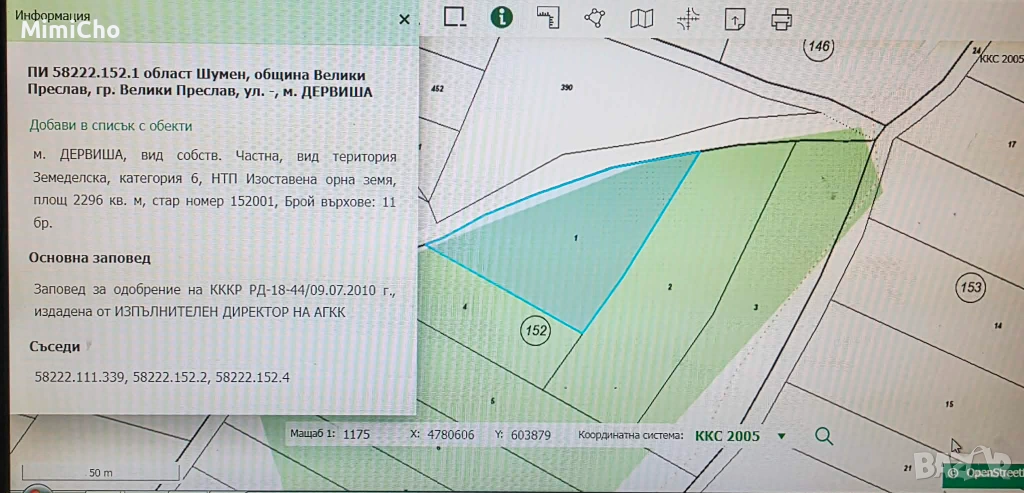
Task: Open the folded map layers icon
Action: point(641,18)
